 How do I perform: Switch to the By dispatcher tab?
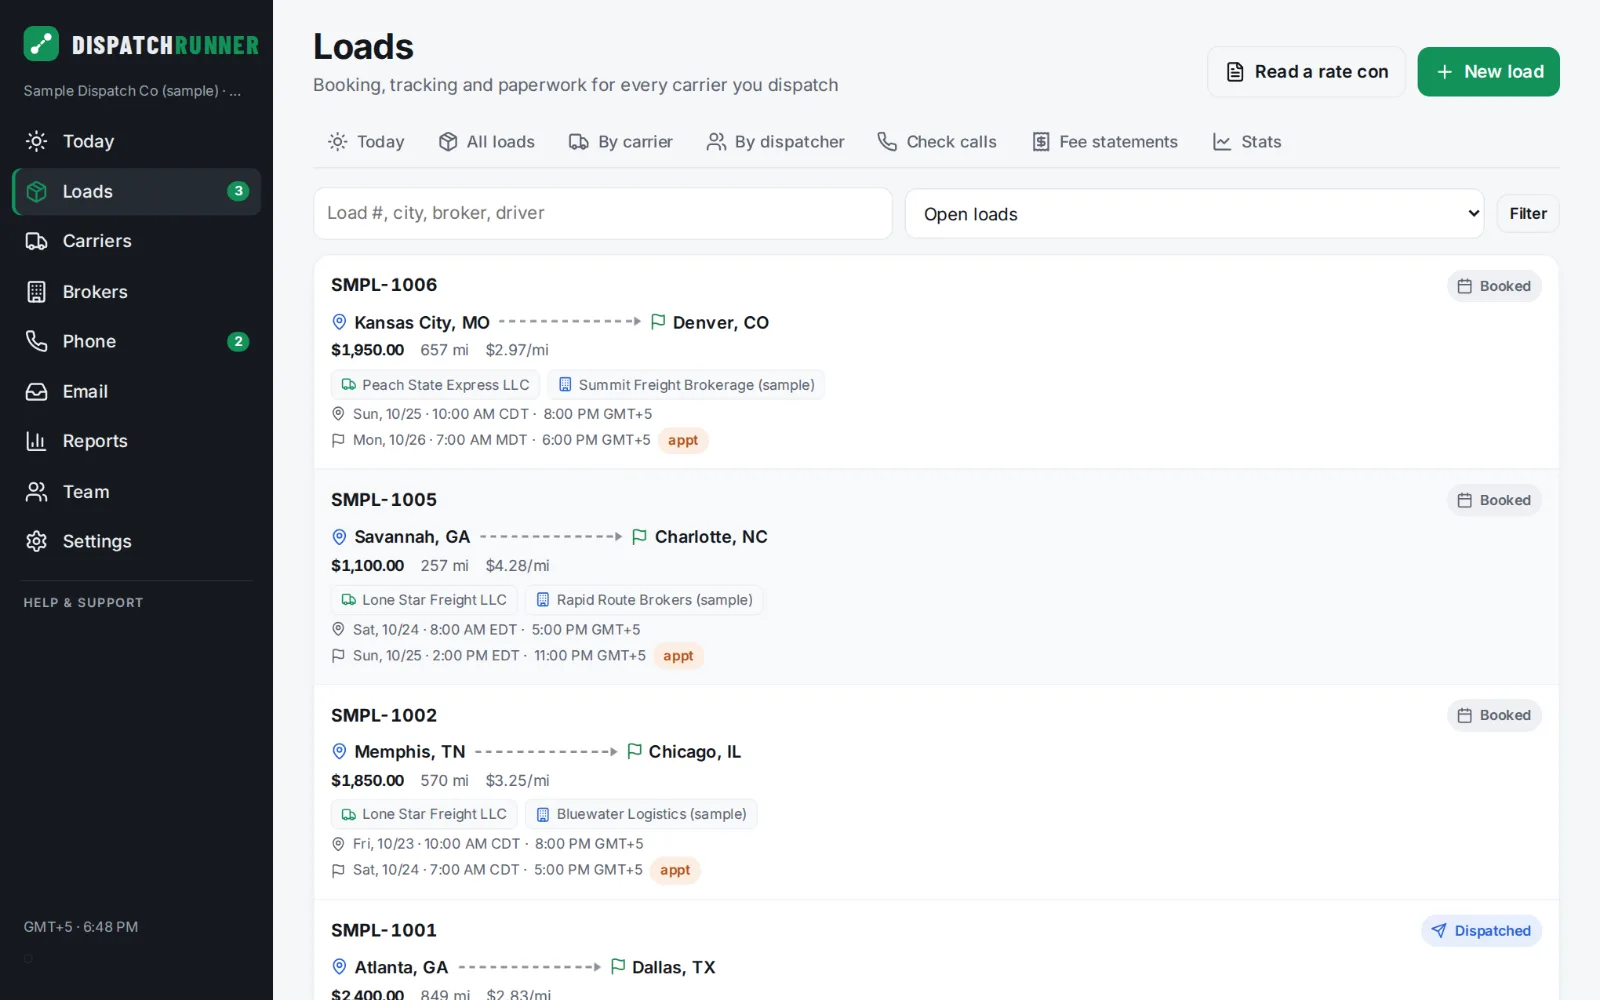775,142
